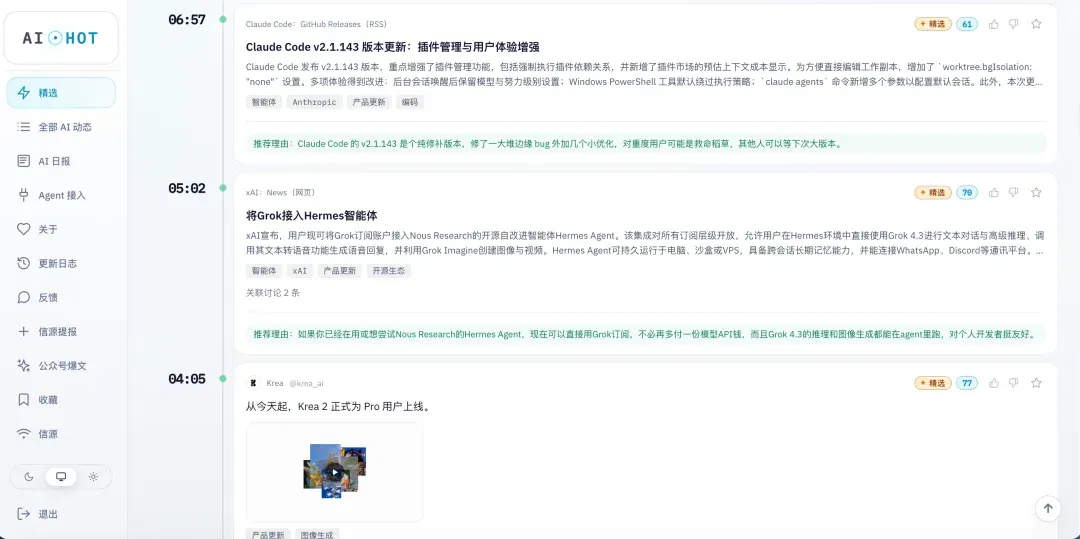Click 编码 tag

[411, 102]
